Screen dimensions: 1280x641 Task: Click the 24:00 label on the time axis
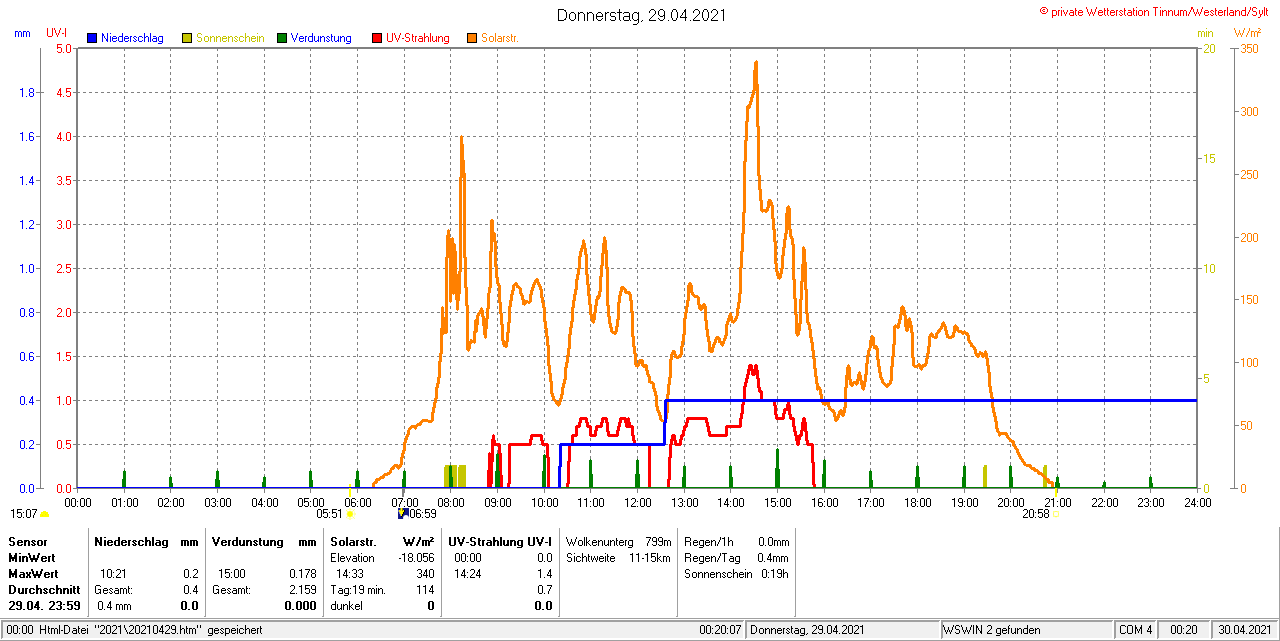(x=1197, y=502)
